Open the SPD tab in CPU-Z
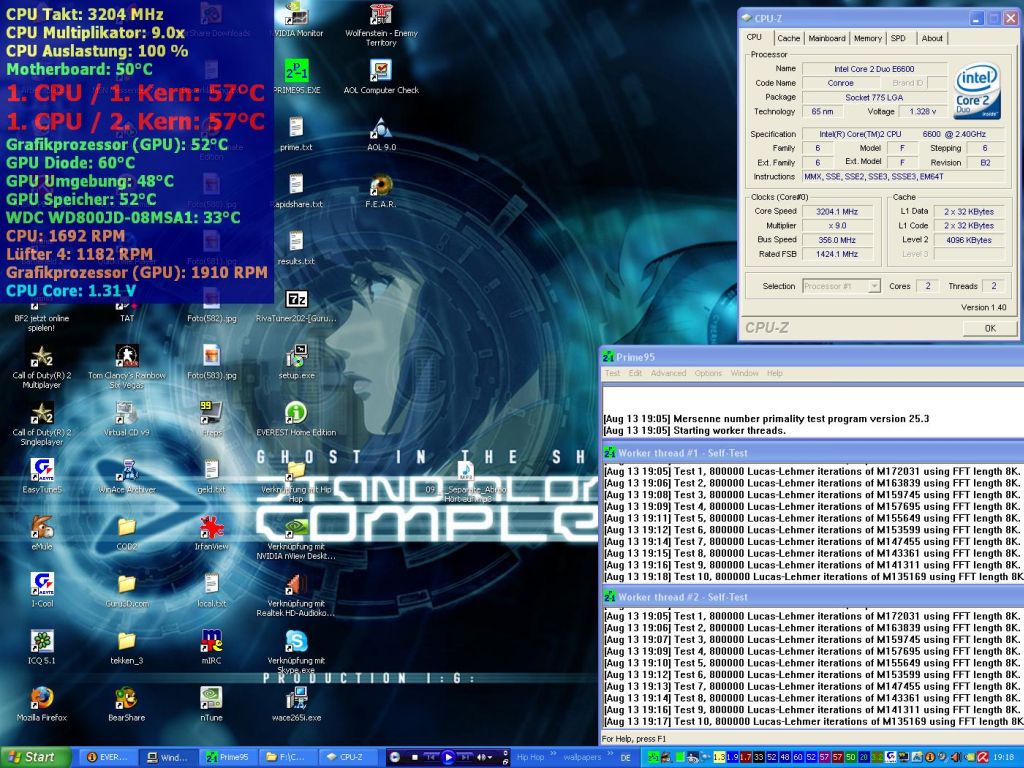Image resolution: width=1024 pixels, height=768 pixels. [x=899, y=39]
